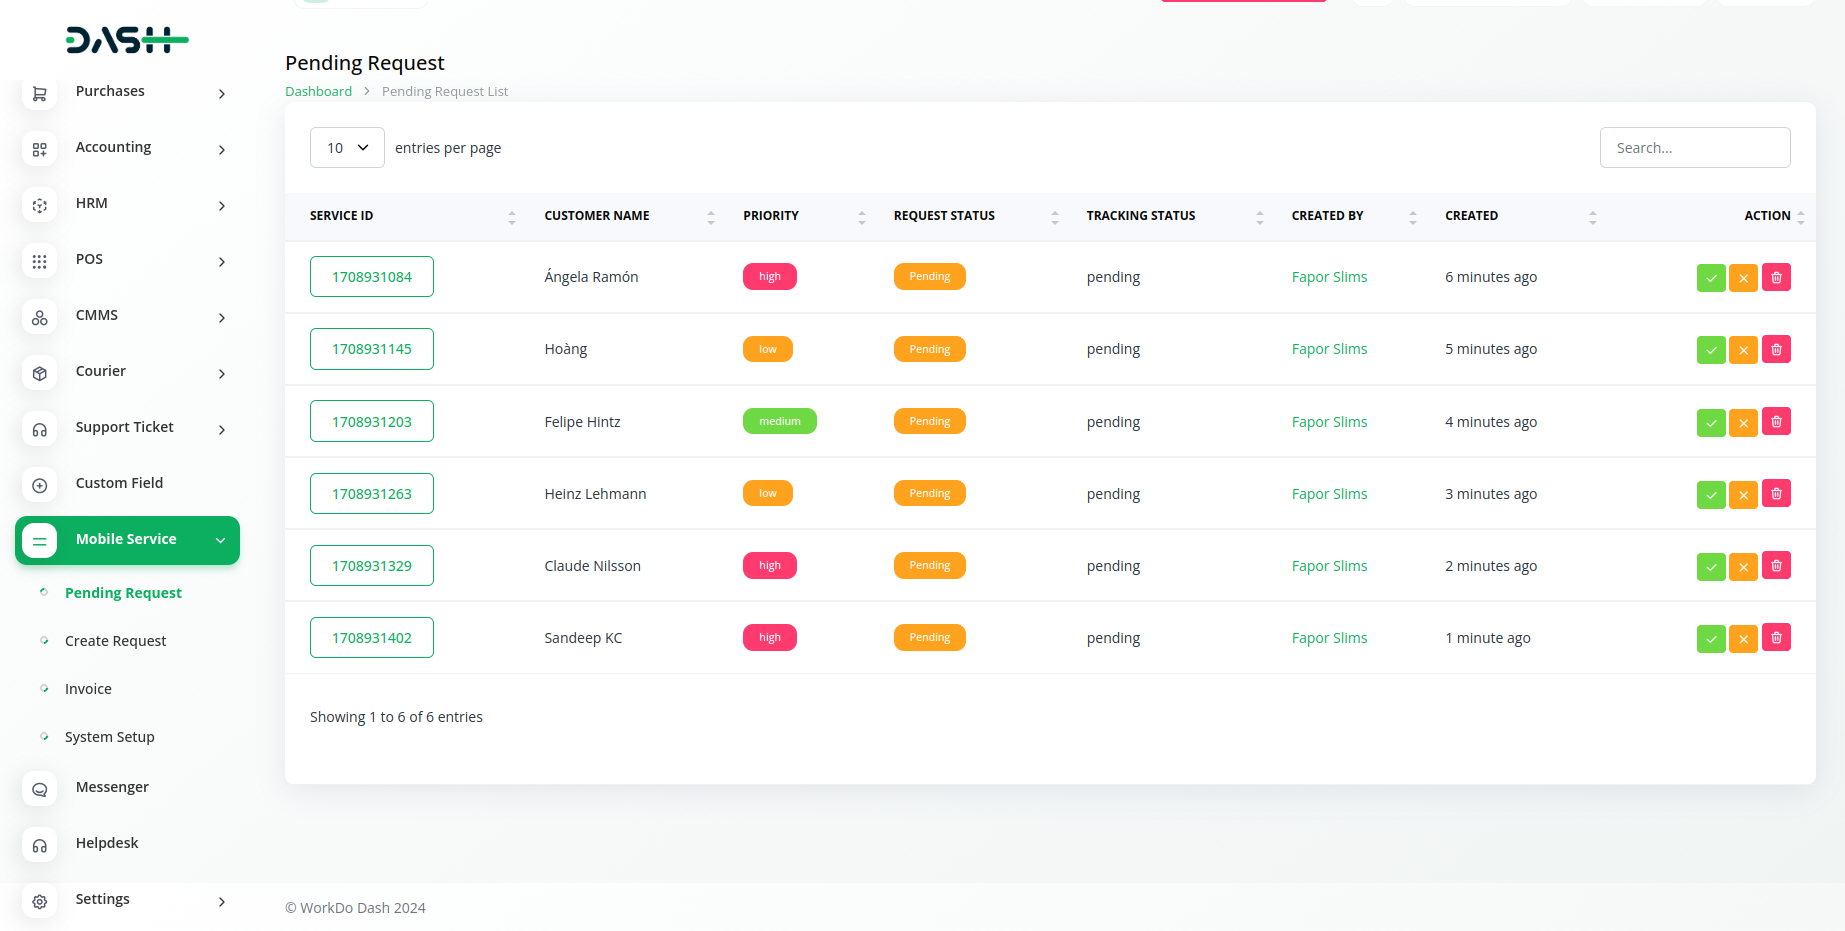This screenshot has height=931, width=1845.
Task: Open the entries per page dropdown
Action: coord(347,148)
